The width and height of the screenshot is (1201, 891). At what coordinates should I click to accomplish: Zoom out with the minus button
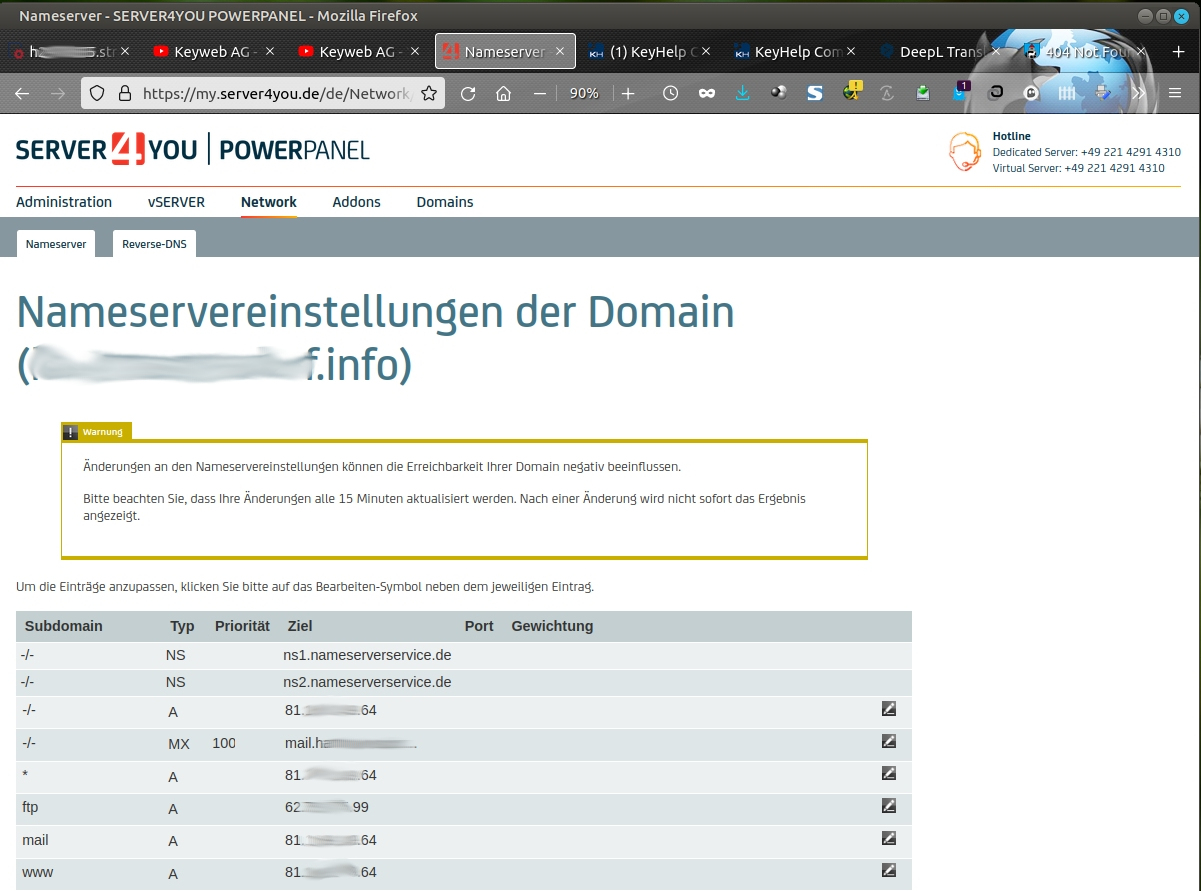click(540, 93)
